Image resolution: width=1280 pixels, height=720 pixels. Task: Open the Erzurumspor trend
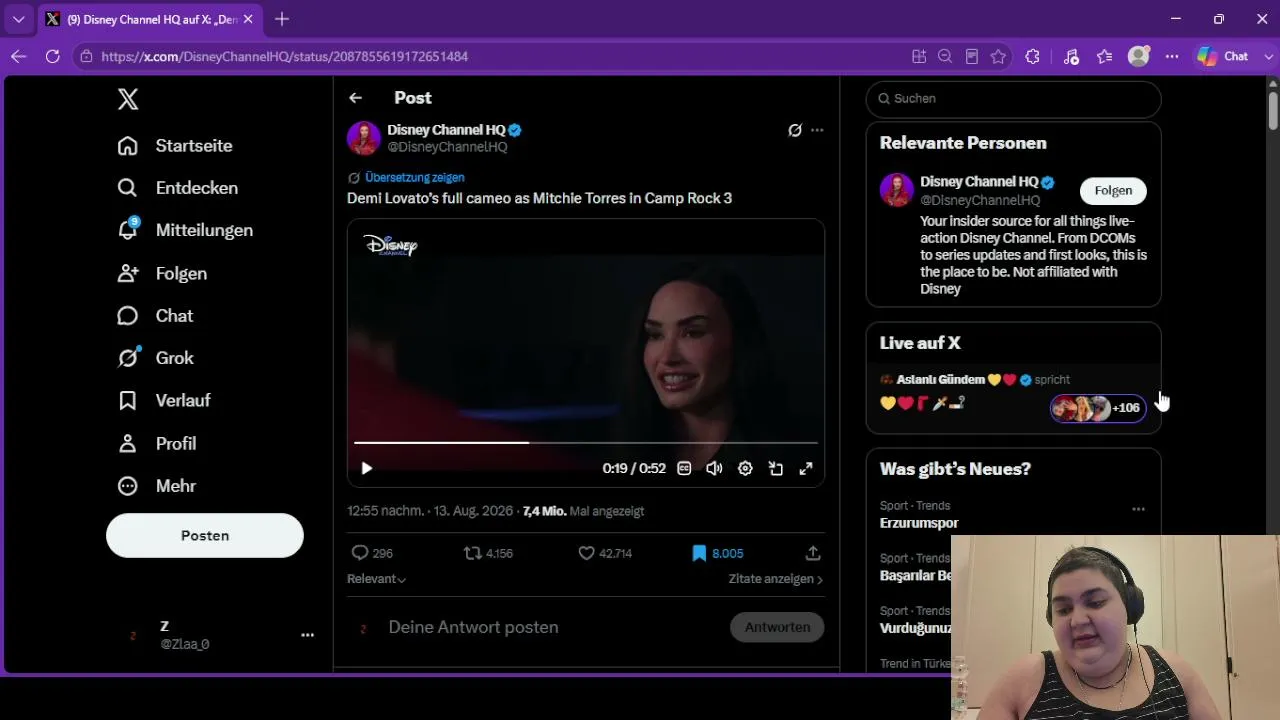point(919,523)
